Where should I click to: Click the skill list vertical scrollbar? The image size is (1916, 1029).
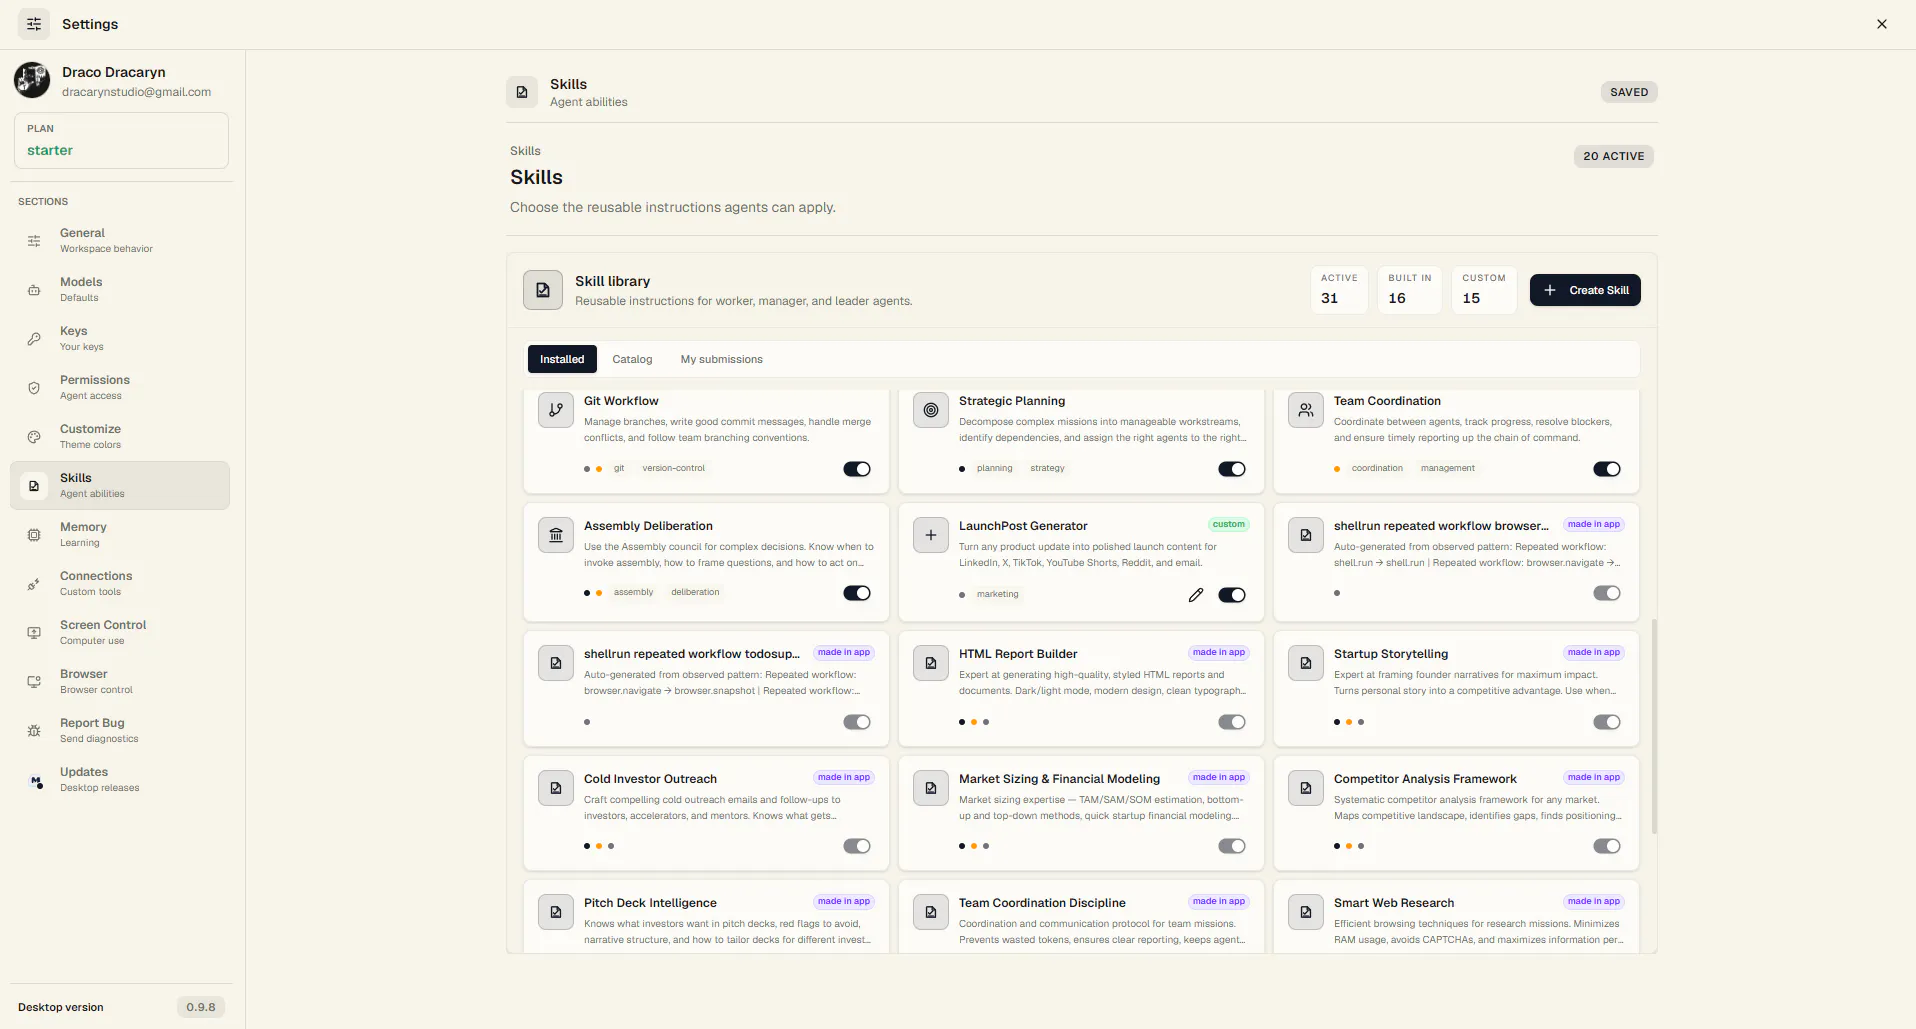[1654, 726]
